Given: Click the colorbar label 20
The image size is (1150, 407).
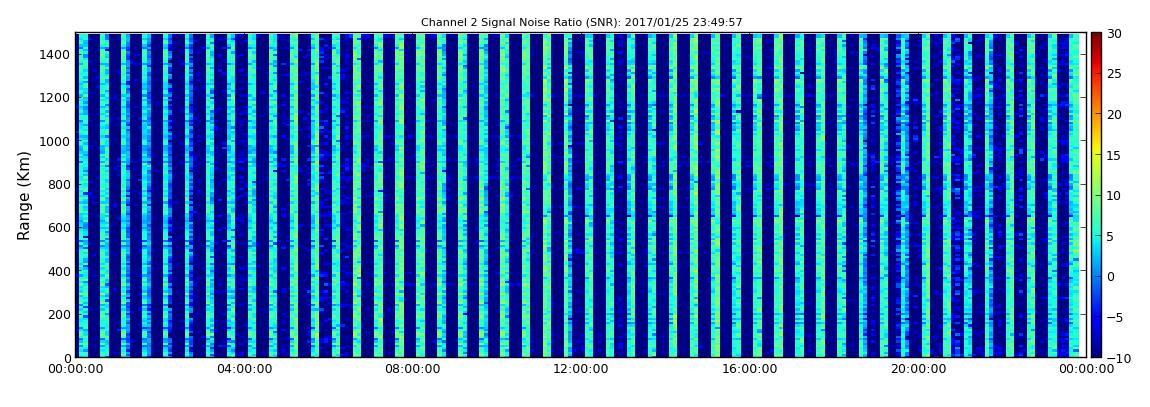Looking at the screenshot, I should [x=1115, y=114].
